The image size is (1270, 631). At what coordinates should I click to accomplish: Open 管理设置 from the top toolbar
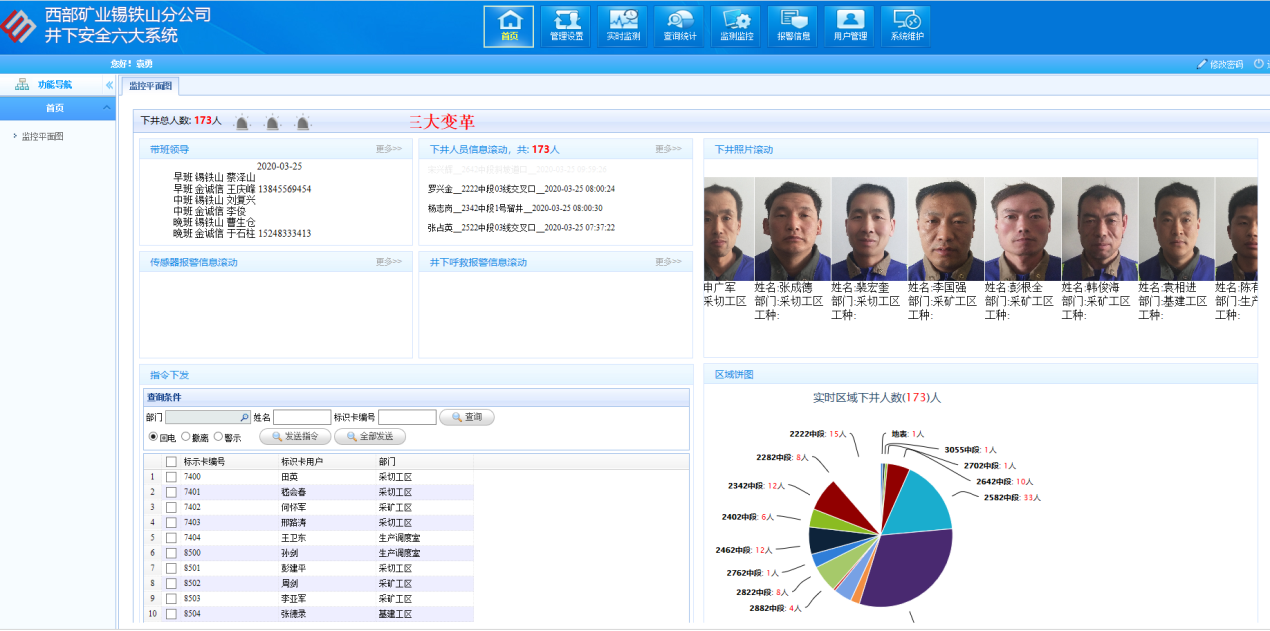(566, 26)
